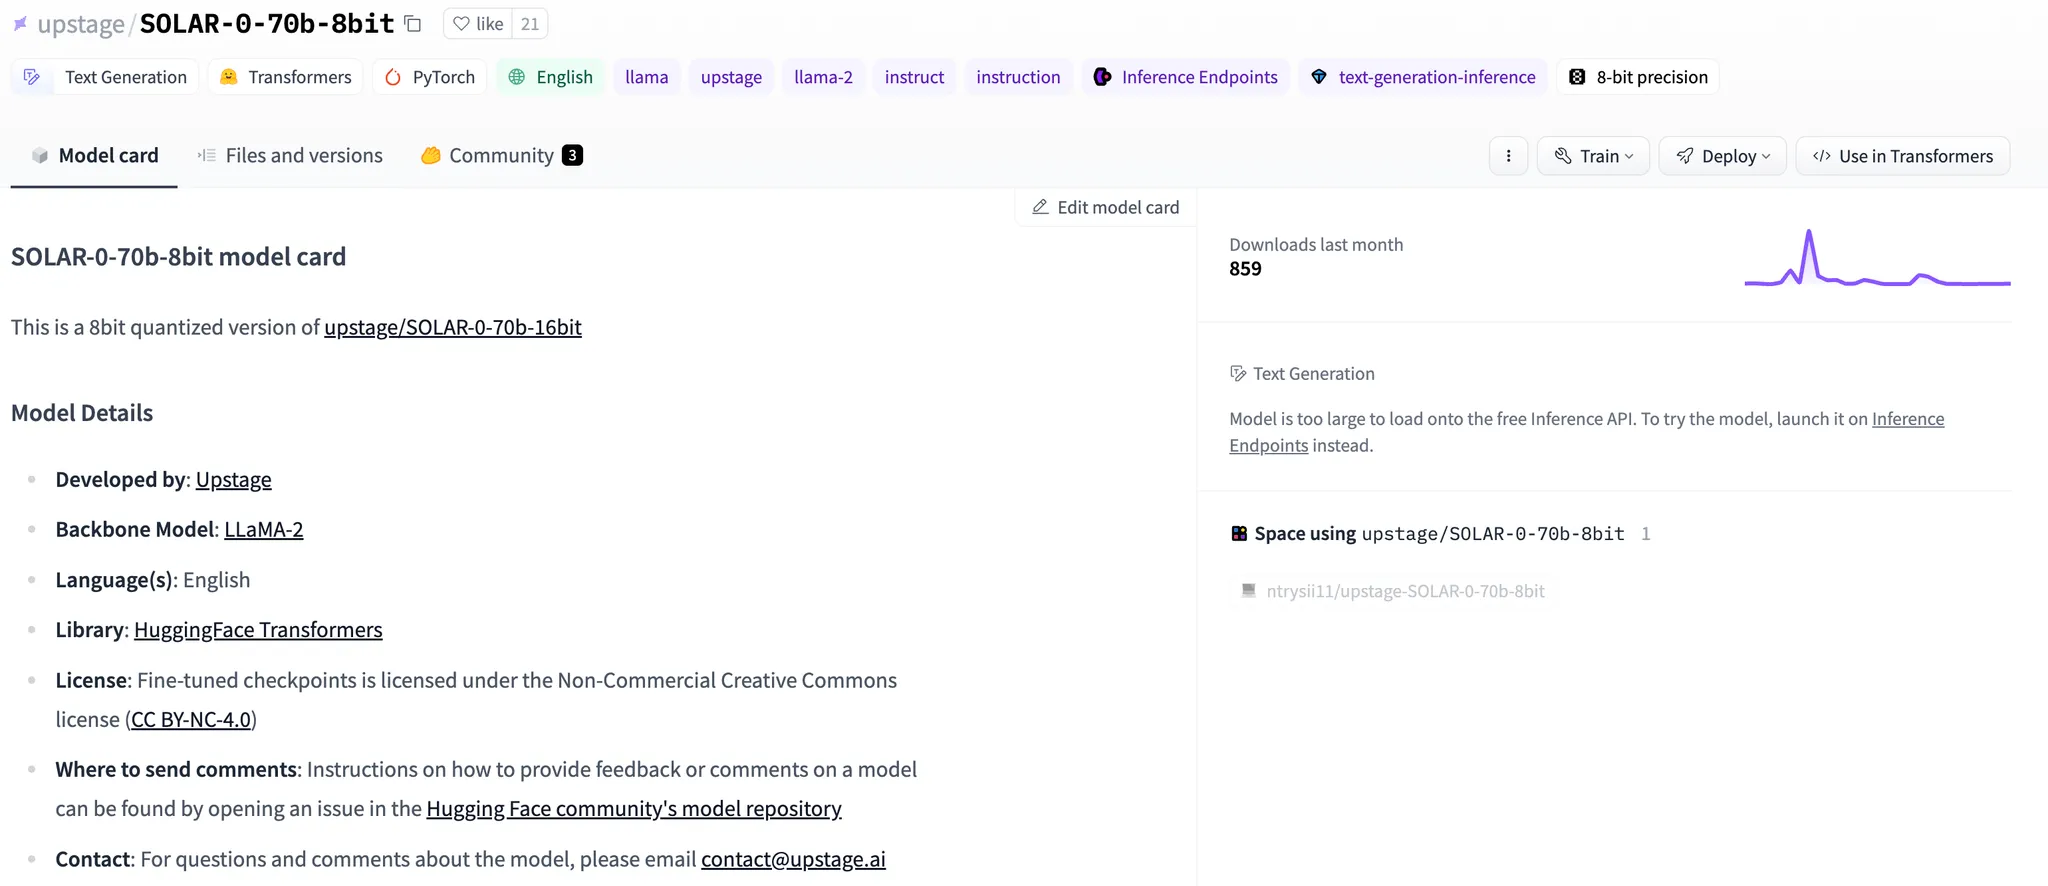The height and width of the screenshot is (886, 2048).
Task: Open the CC BY-NC-4.0 license link
Action: click(191, 720)
